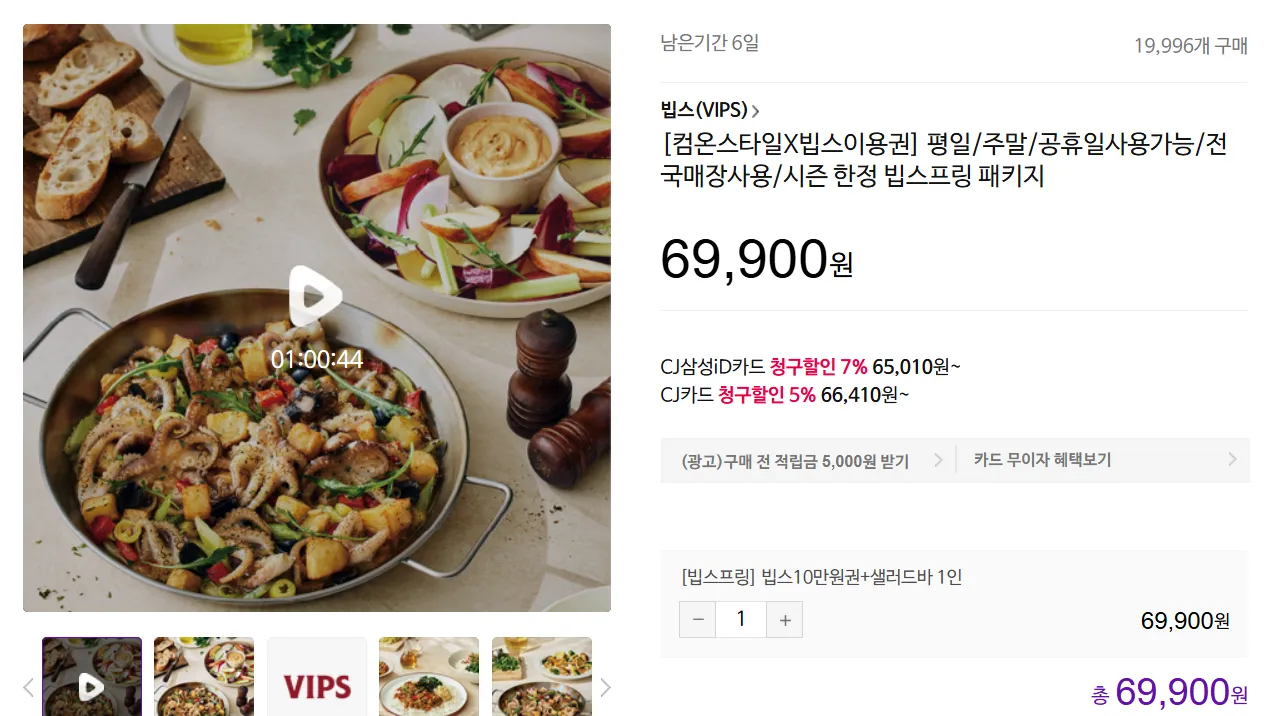Open the second food photo thumbnail
1272x716 pixels.
point(204,677)
